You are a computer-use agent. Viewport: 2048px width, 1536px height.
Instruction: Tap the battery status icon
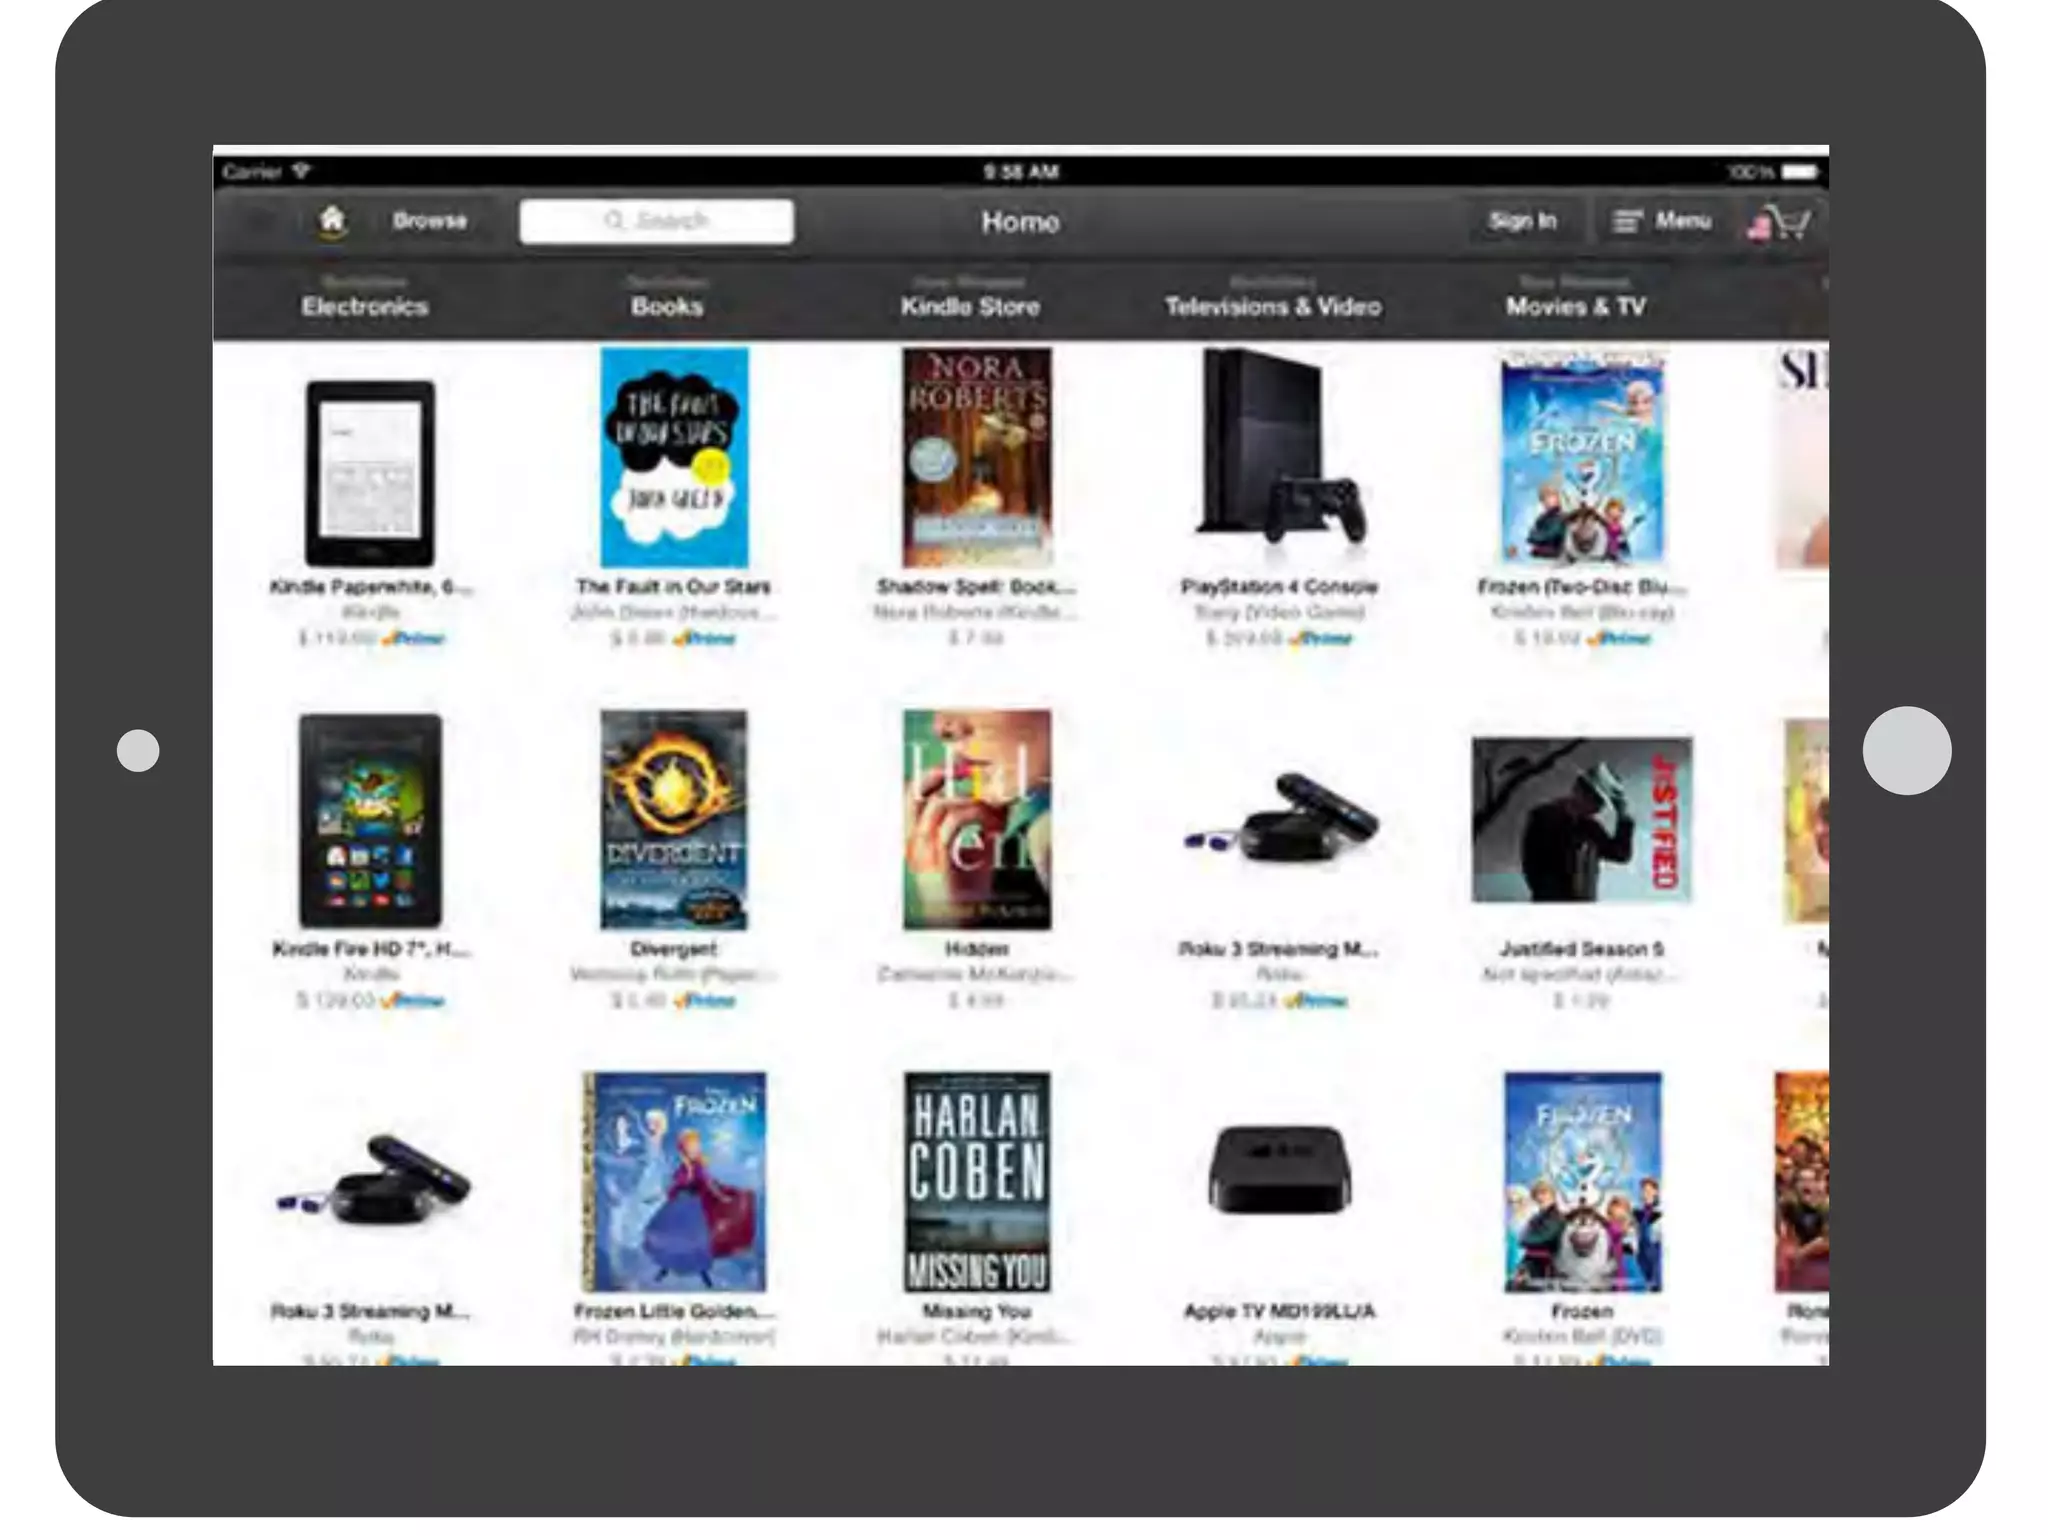pyautogui.click(x=1800, y=172)
